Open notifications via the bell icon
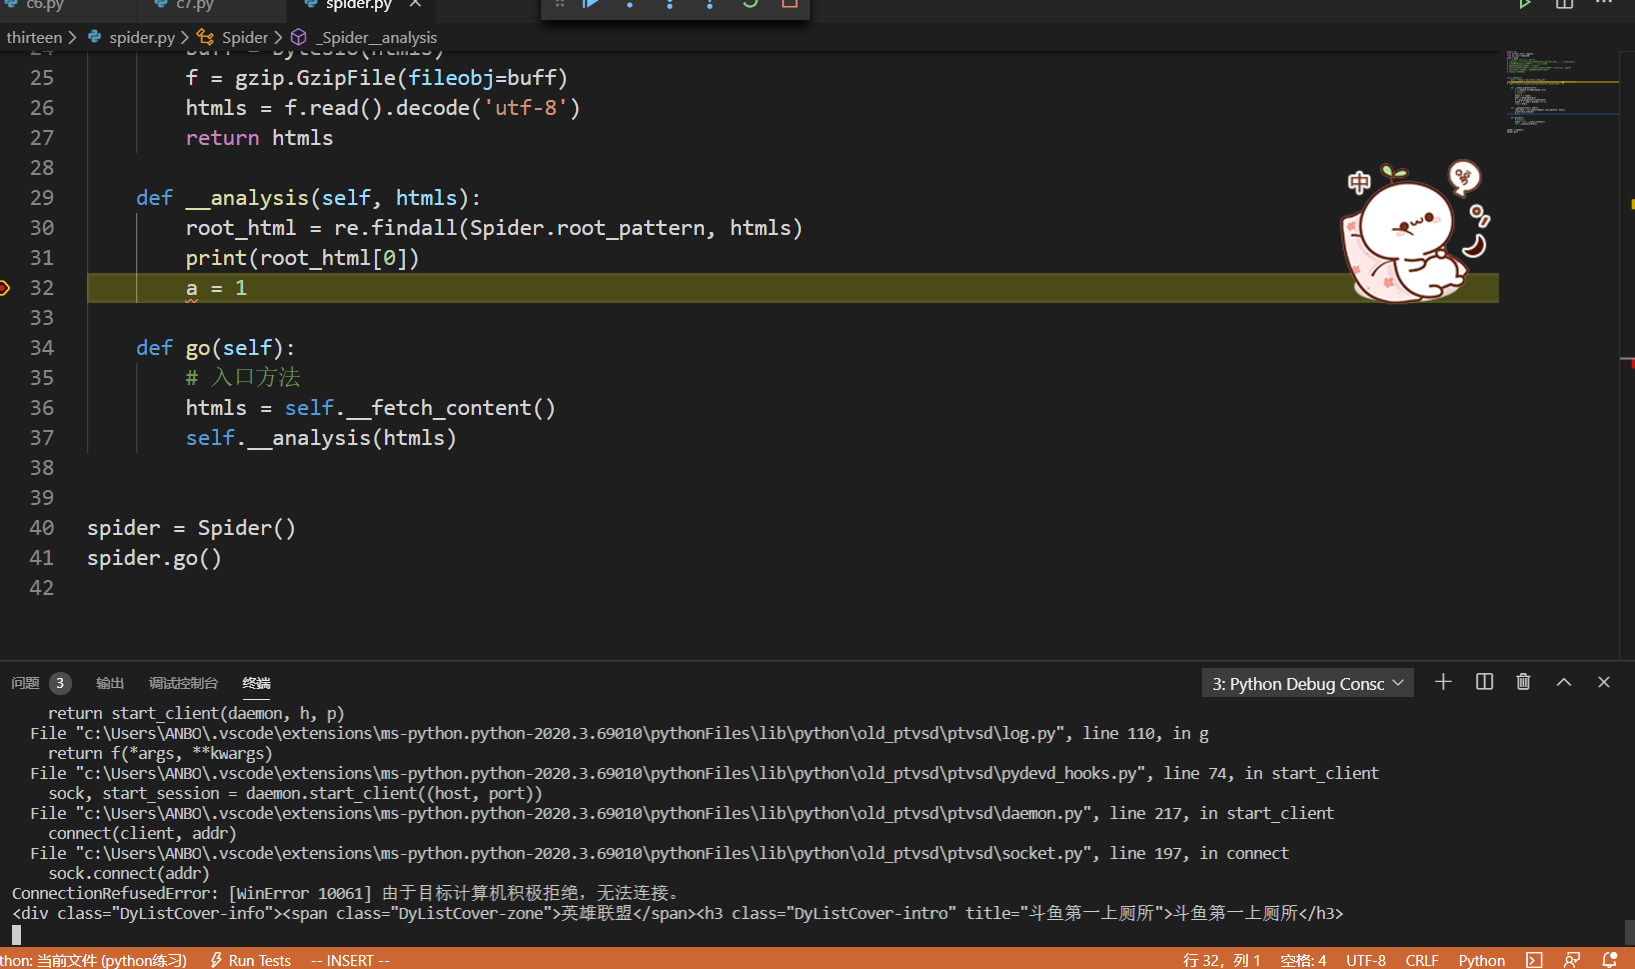 [1610, 960]
